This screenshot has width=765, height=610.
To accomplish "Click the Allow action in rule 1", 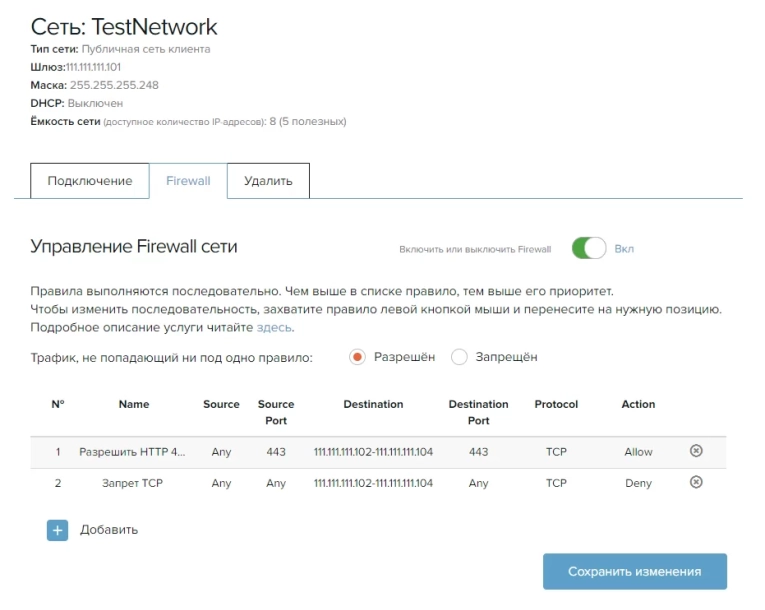I will point(638,452).
